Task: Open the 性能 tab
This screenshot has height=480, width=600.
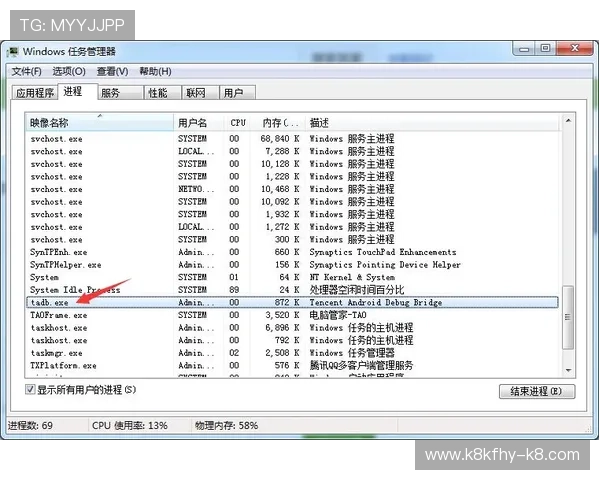Action: (x=162, y=93)
